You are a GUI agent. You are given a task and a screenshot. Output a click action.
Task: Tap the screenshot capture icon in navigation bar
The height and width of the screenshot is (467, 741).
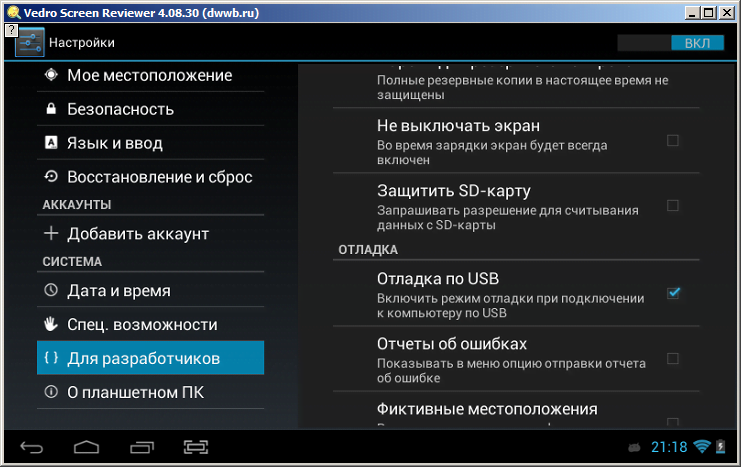pos(196,445)
